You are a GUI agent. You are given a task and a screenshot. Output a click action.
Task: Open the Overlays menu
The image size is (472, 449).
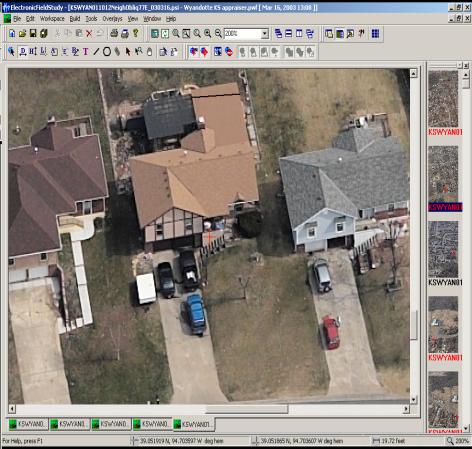point(112,19)
